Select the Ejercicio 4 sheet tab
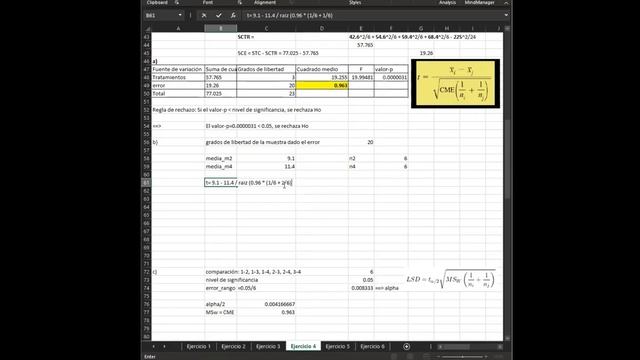Viewport: 640px width, 360px height. pos(303,347)
